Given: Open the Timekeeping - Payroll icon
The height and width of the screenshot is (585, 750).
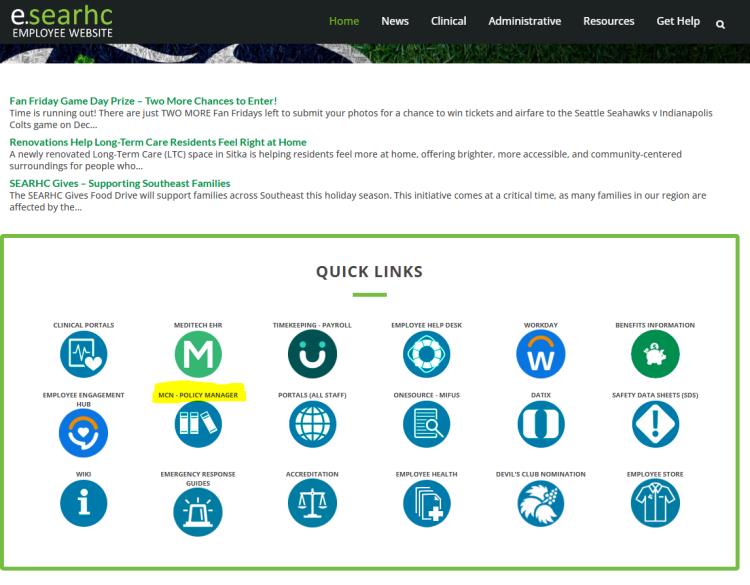Looking at the screenshot, I should (312, 355).
